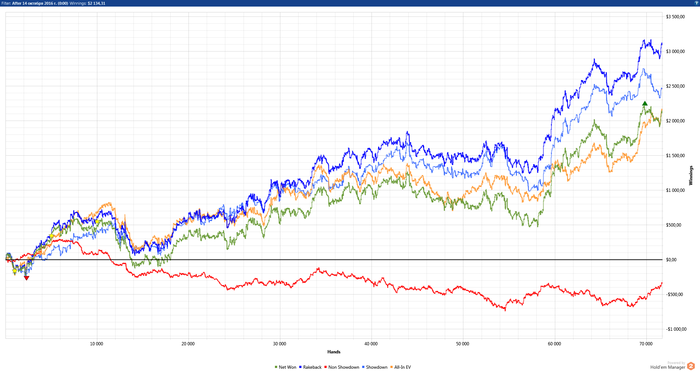Viewport: 700px width, 372px height.
Task: Click the $3 500,00 axis label
Action: click(675, 17)
